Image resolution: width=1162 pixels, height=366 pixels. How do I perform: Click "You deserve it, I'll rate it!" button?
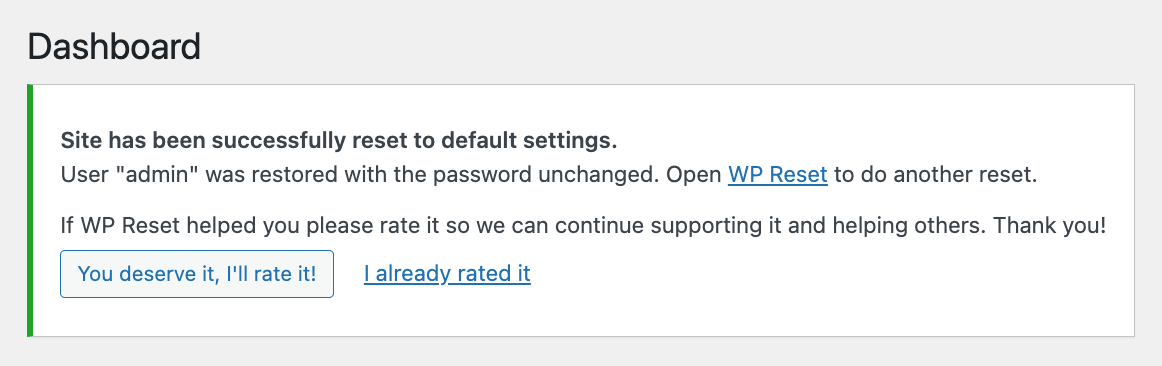pyautogui.click(x=197, y=274)
